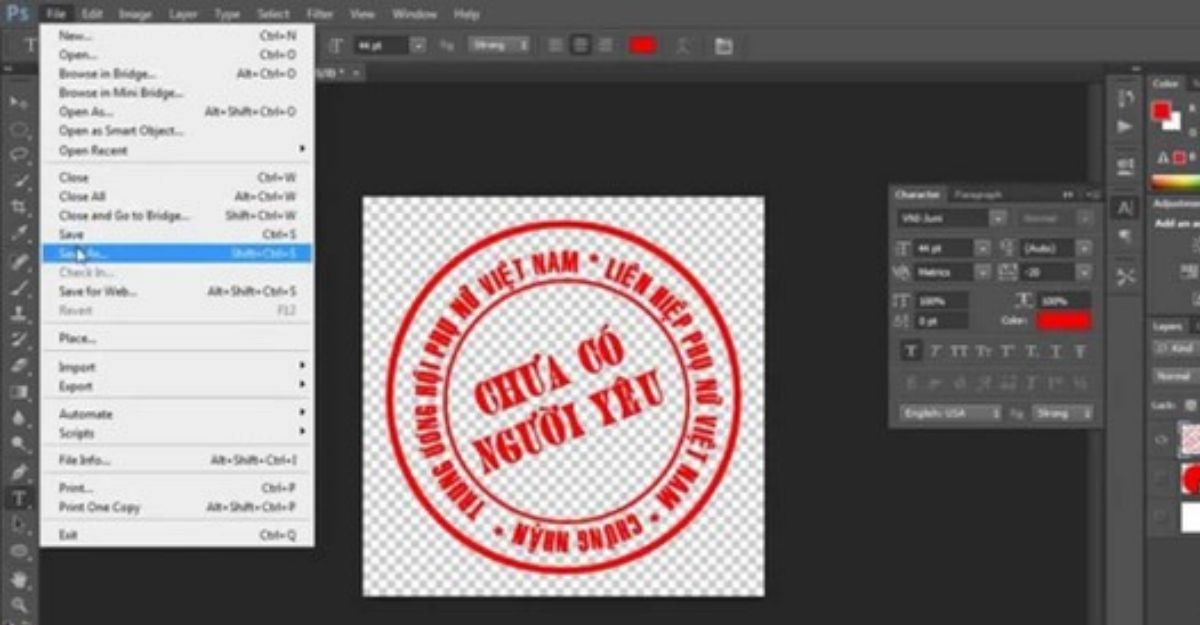Click foreground color swatch in Color panel
1200x625 pixels.
[x=1161, y=111]
